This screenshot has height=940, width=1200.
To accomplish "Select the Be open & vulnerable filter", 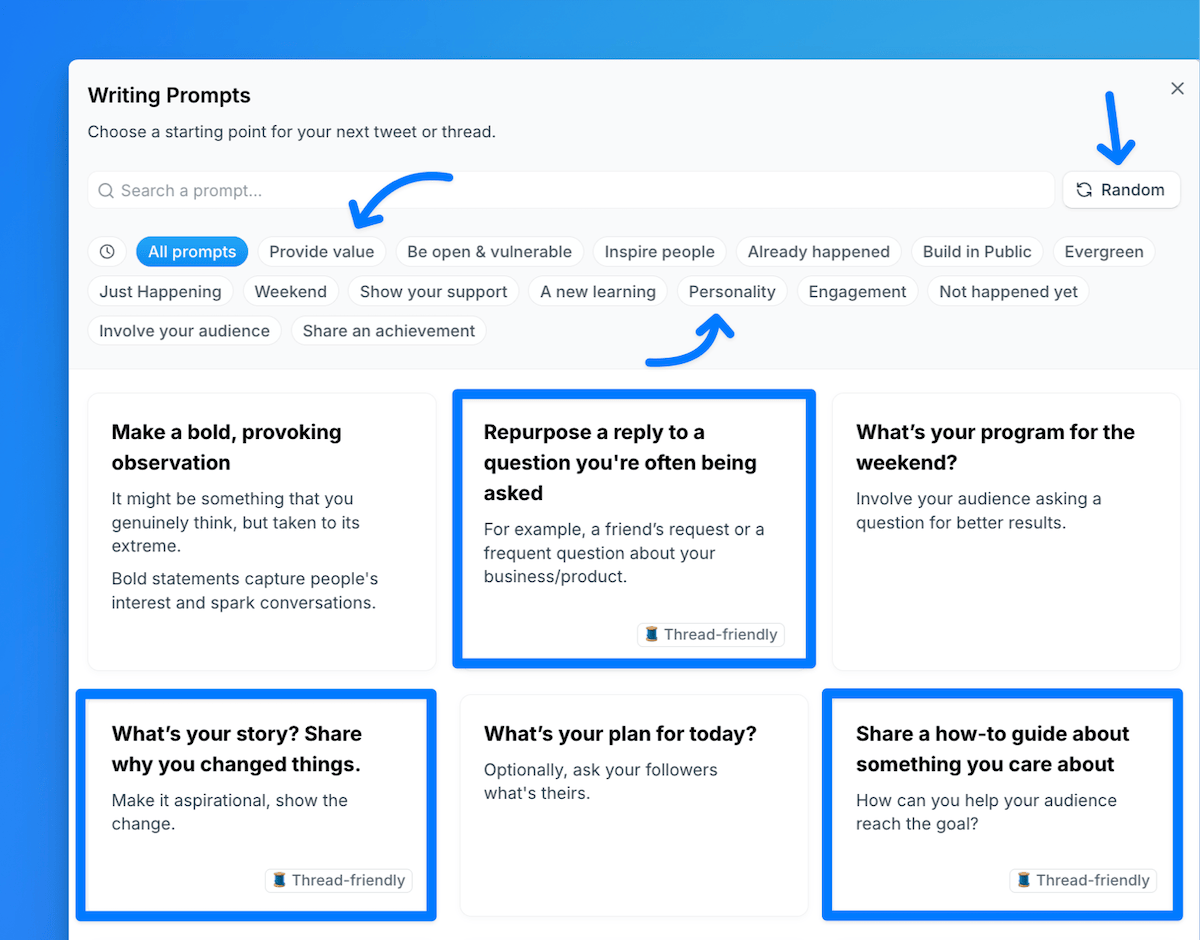I will [x=489, y=252].
